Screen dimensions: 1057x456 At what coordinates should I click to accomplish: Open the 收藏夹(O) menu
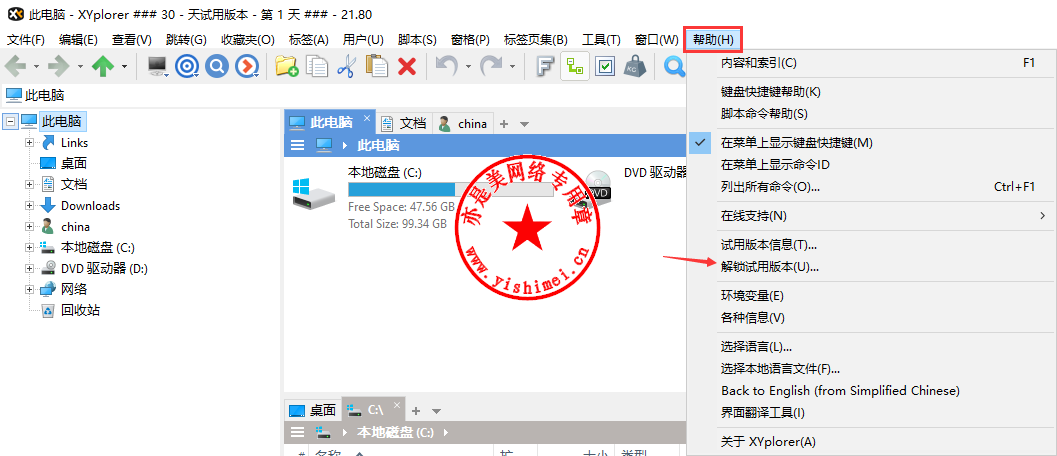click(247, 40)
